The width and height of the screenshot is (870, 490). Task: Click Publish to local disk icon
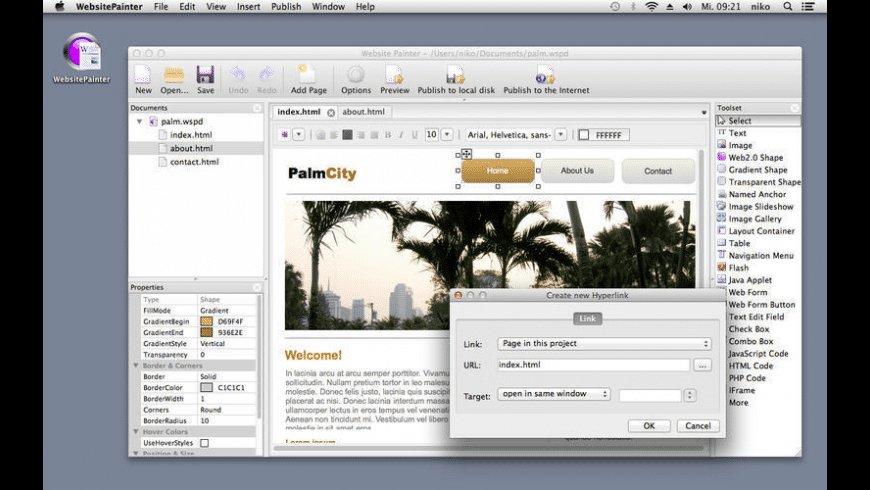click(x=456, y=75)
